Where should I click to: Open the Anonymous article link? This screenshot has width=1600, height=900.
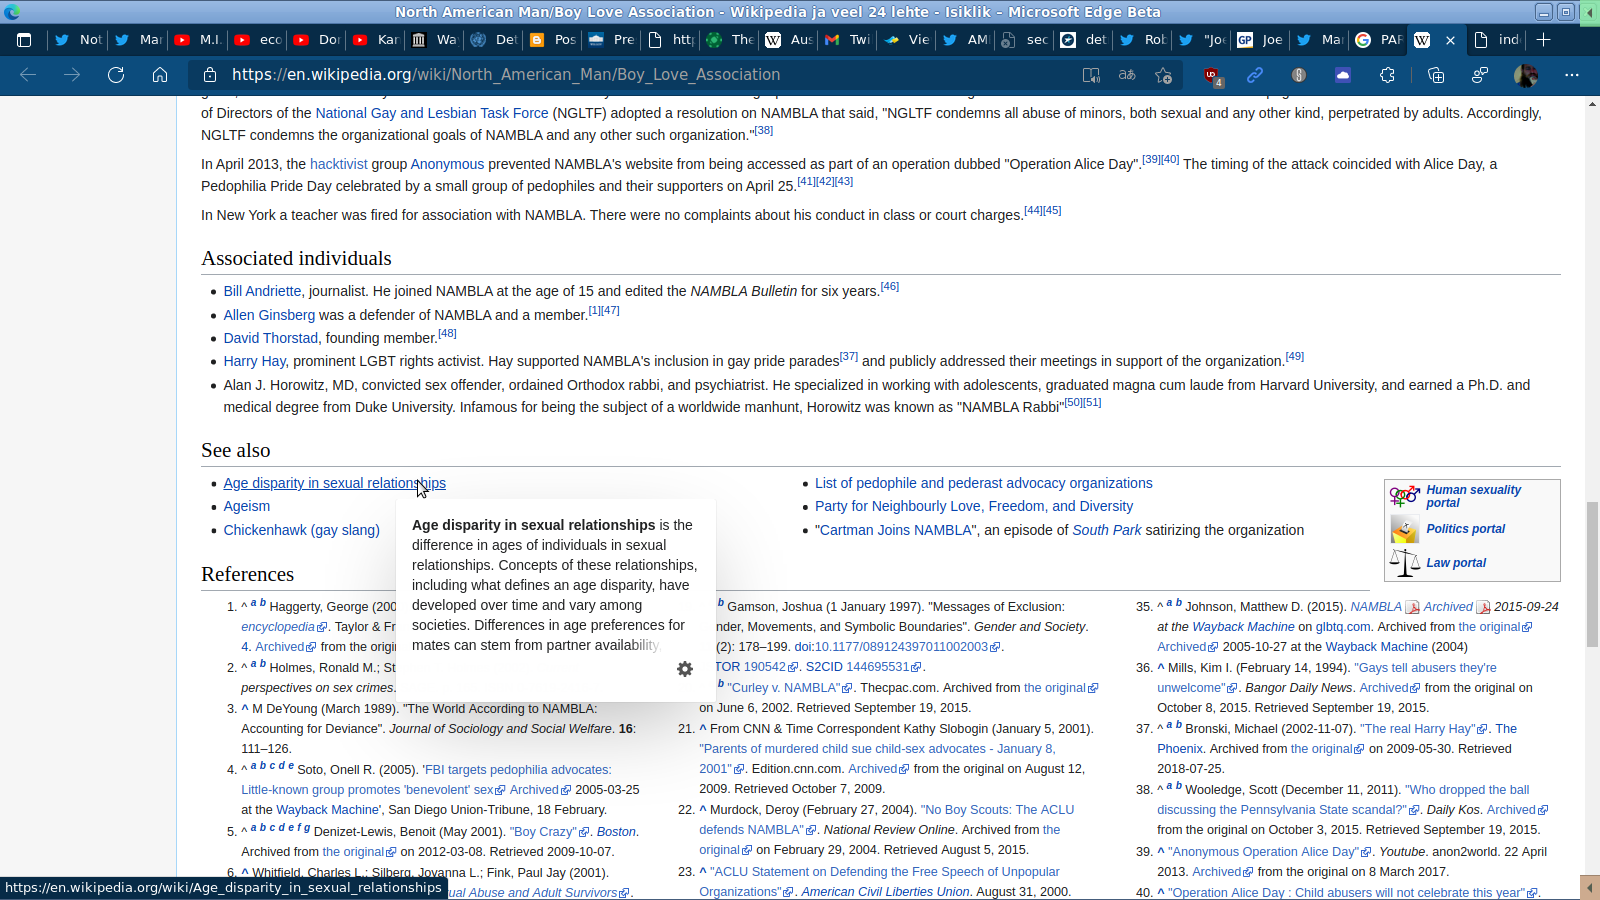[447, 164]
